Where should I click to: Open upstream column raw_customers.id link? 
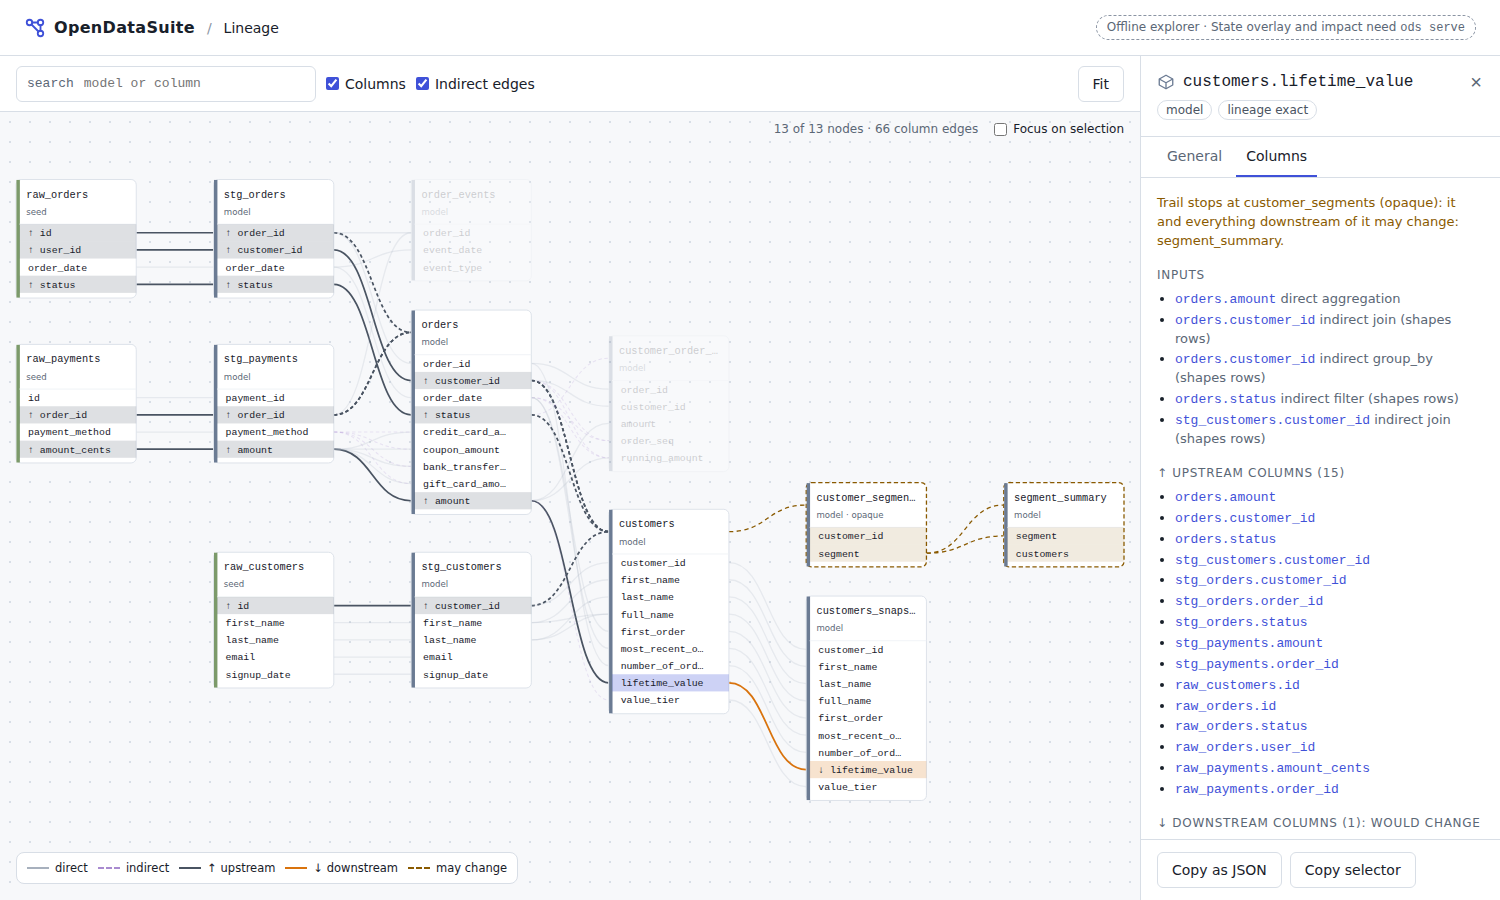pos(1237,685)
